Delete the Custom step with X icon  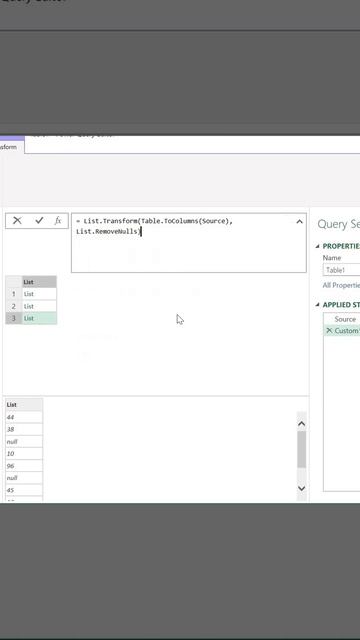pyautogui.click(x=329, y=331)
